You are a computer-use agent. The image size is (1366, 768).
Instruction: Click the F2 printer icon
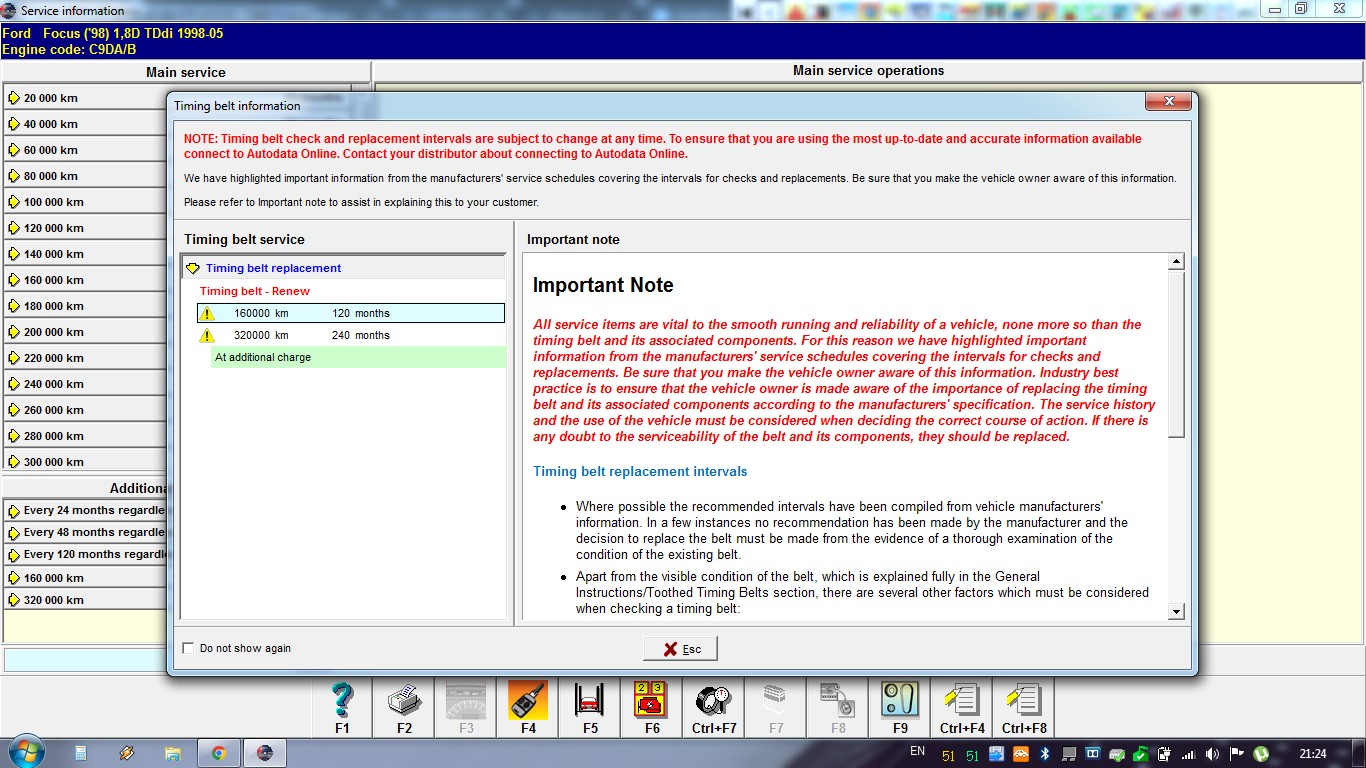404,701
